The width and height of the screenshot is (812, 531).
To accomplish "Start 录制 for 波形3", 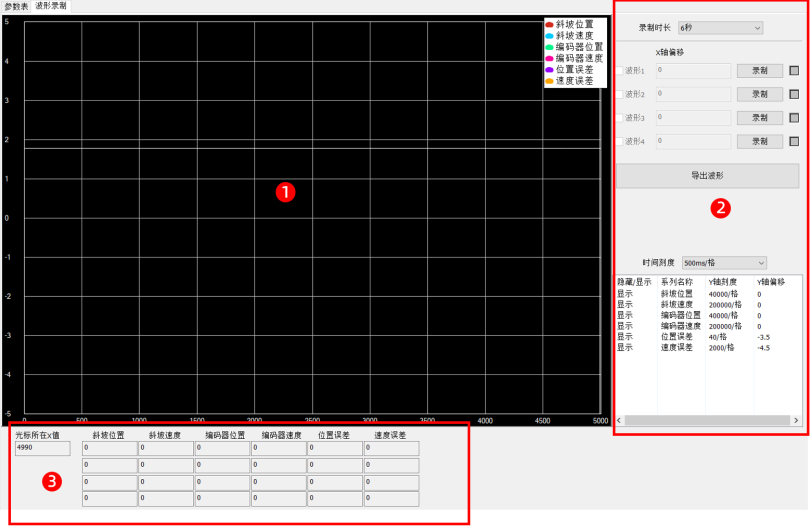I will [760, 118].
